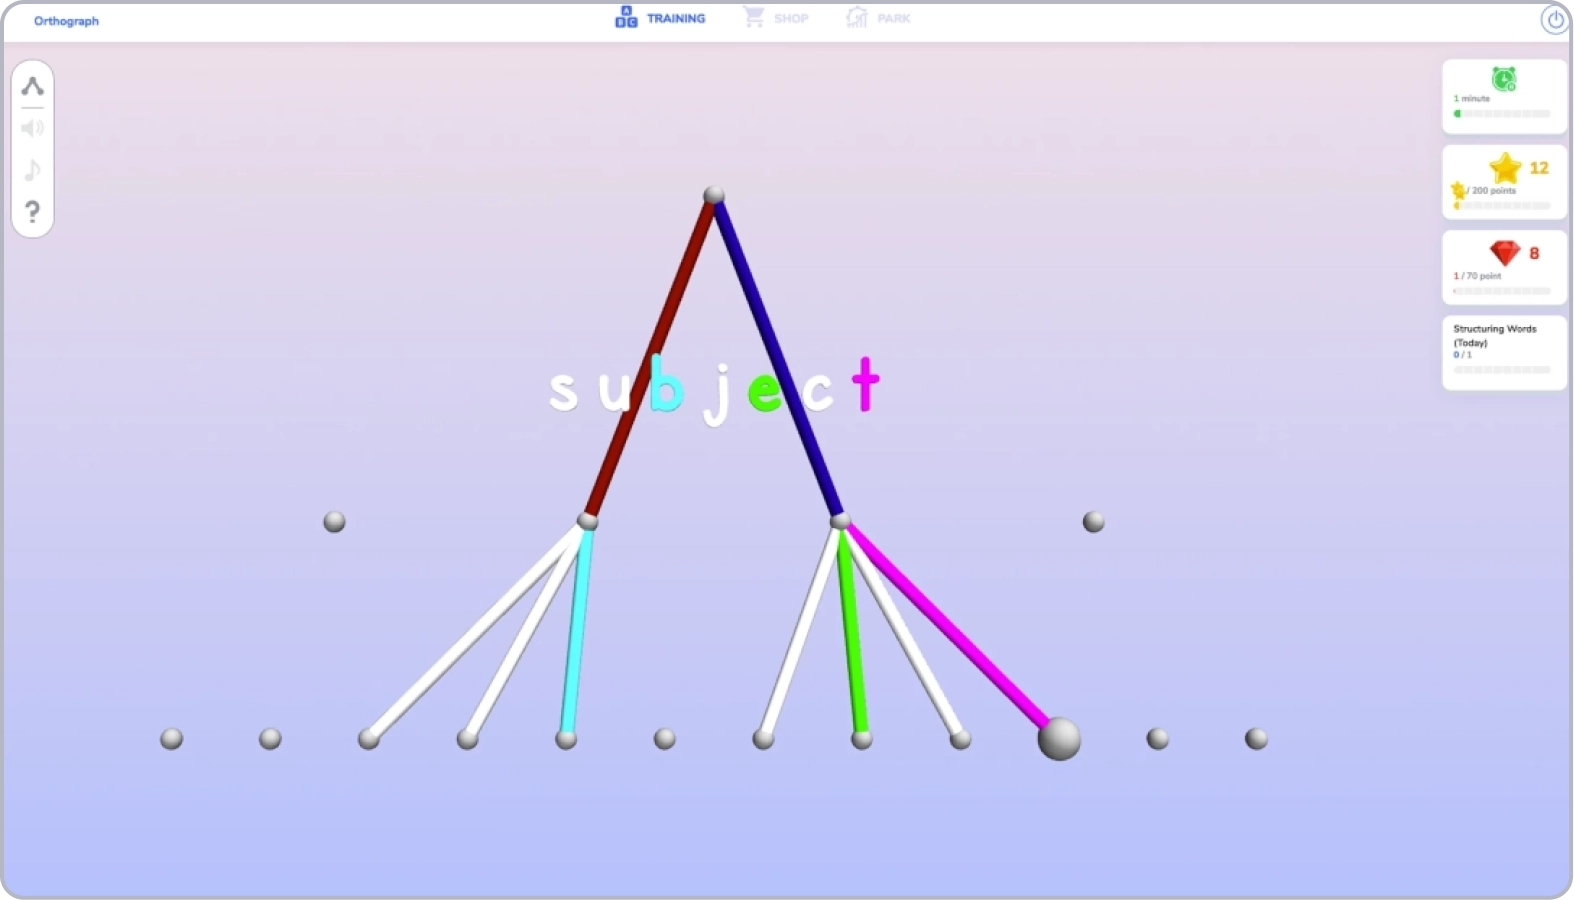Image resolution: width=1574 pixels, height=900 pixels.
Task: Click the red ruby gem icon
Action: 1504,253
